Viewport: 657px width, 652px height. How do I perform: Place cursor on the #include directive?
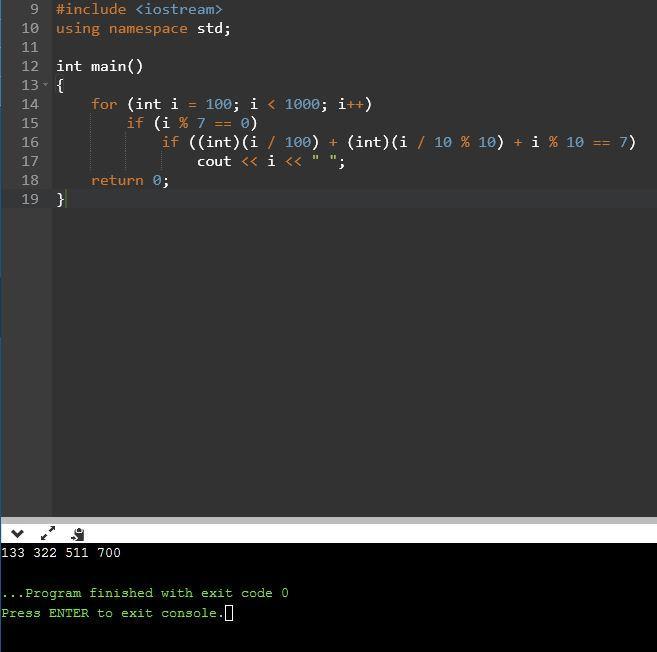[x=91, y=9]
